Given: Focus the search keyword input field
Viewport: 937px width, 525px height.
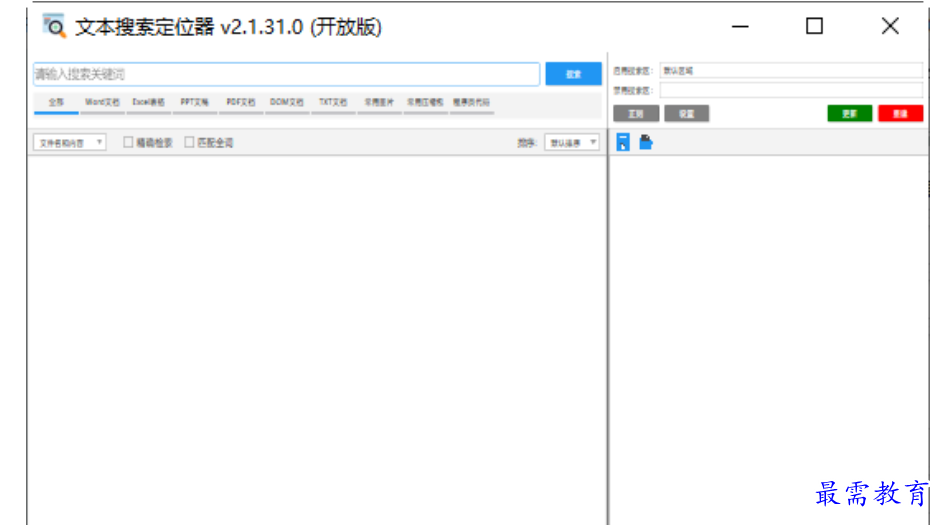Looking at the screenshot, I should point(287,74).
